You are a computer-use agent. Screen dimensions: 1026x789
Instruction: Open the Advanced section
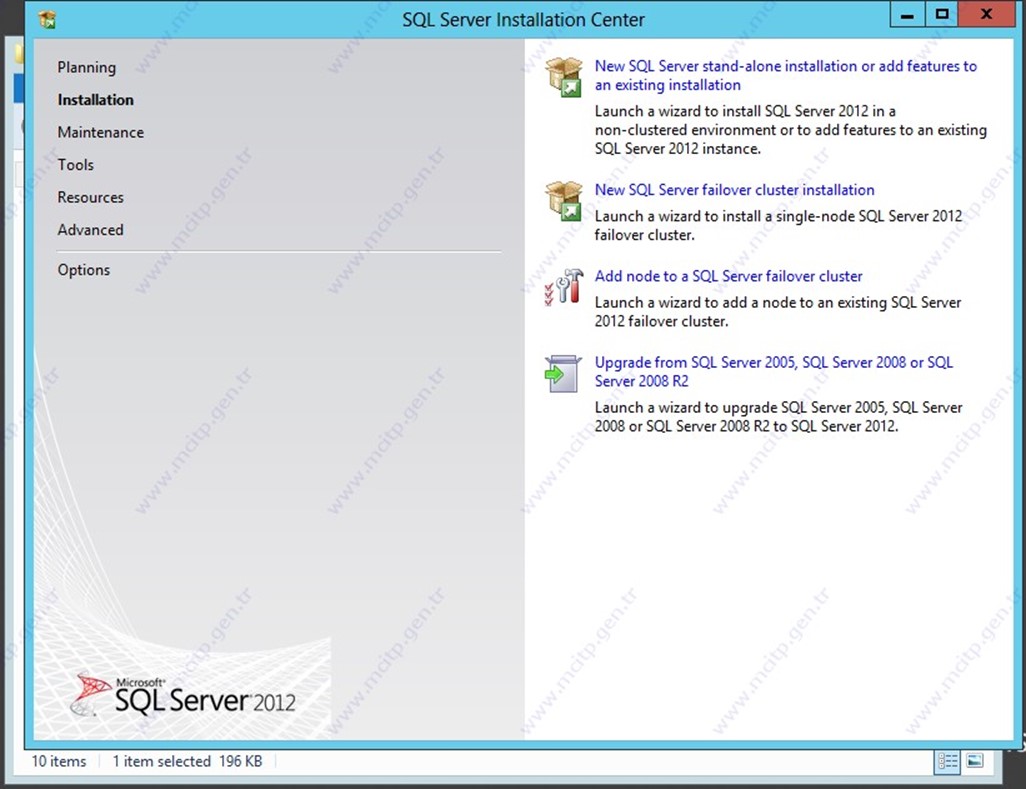point(90,230)
